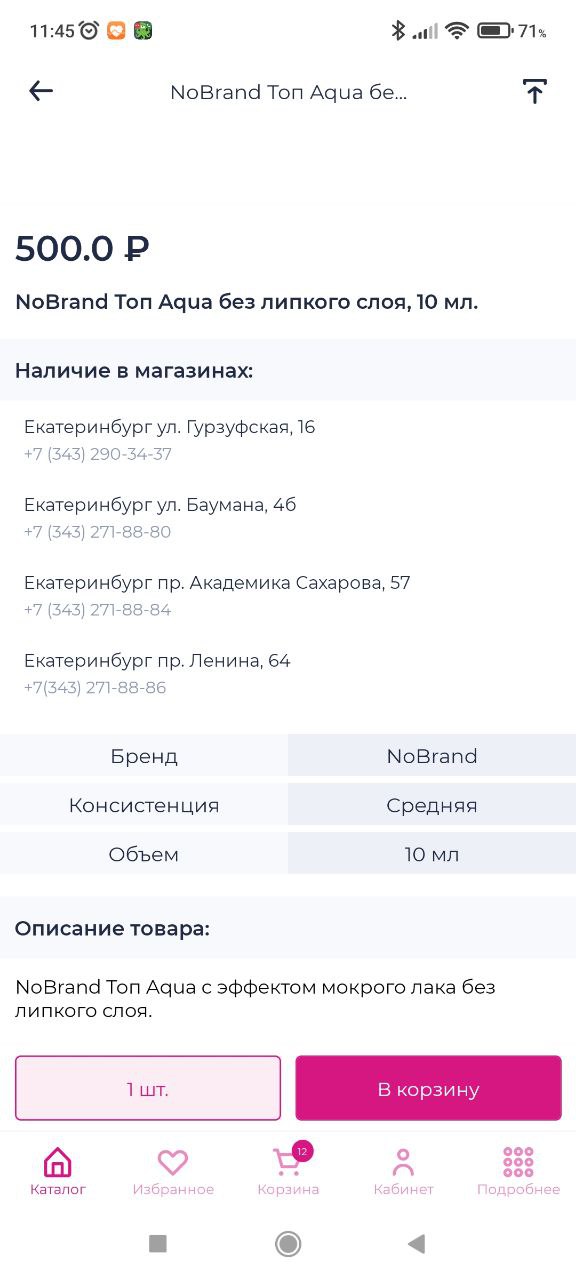Tap the truncated product title in header
The width and height of the screenshot is (576, 1280).
(x=288, y=92)
